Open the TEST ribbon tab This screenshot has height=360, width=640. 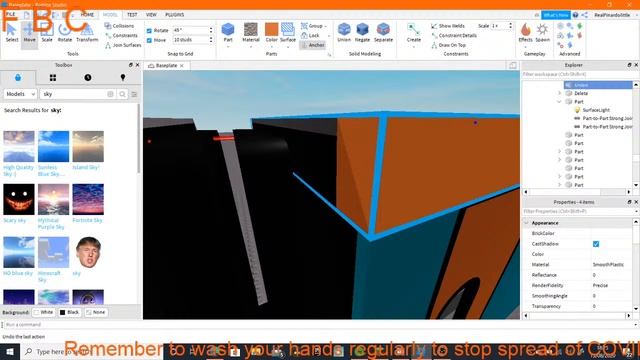(132, 15)
